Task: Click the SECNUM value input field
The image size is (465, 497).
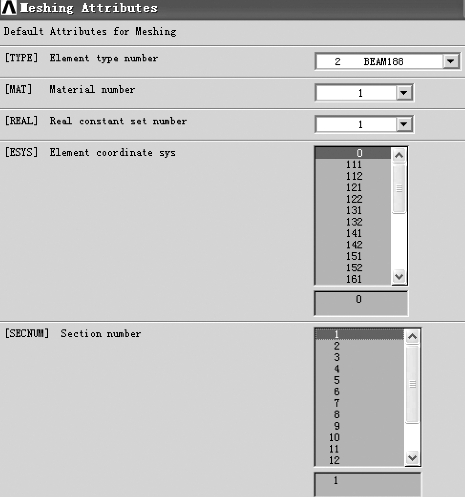Action: [367, 484]
